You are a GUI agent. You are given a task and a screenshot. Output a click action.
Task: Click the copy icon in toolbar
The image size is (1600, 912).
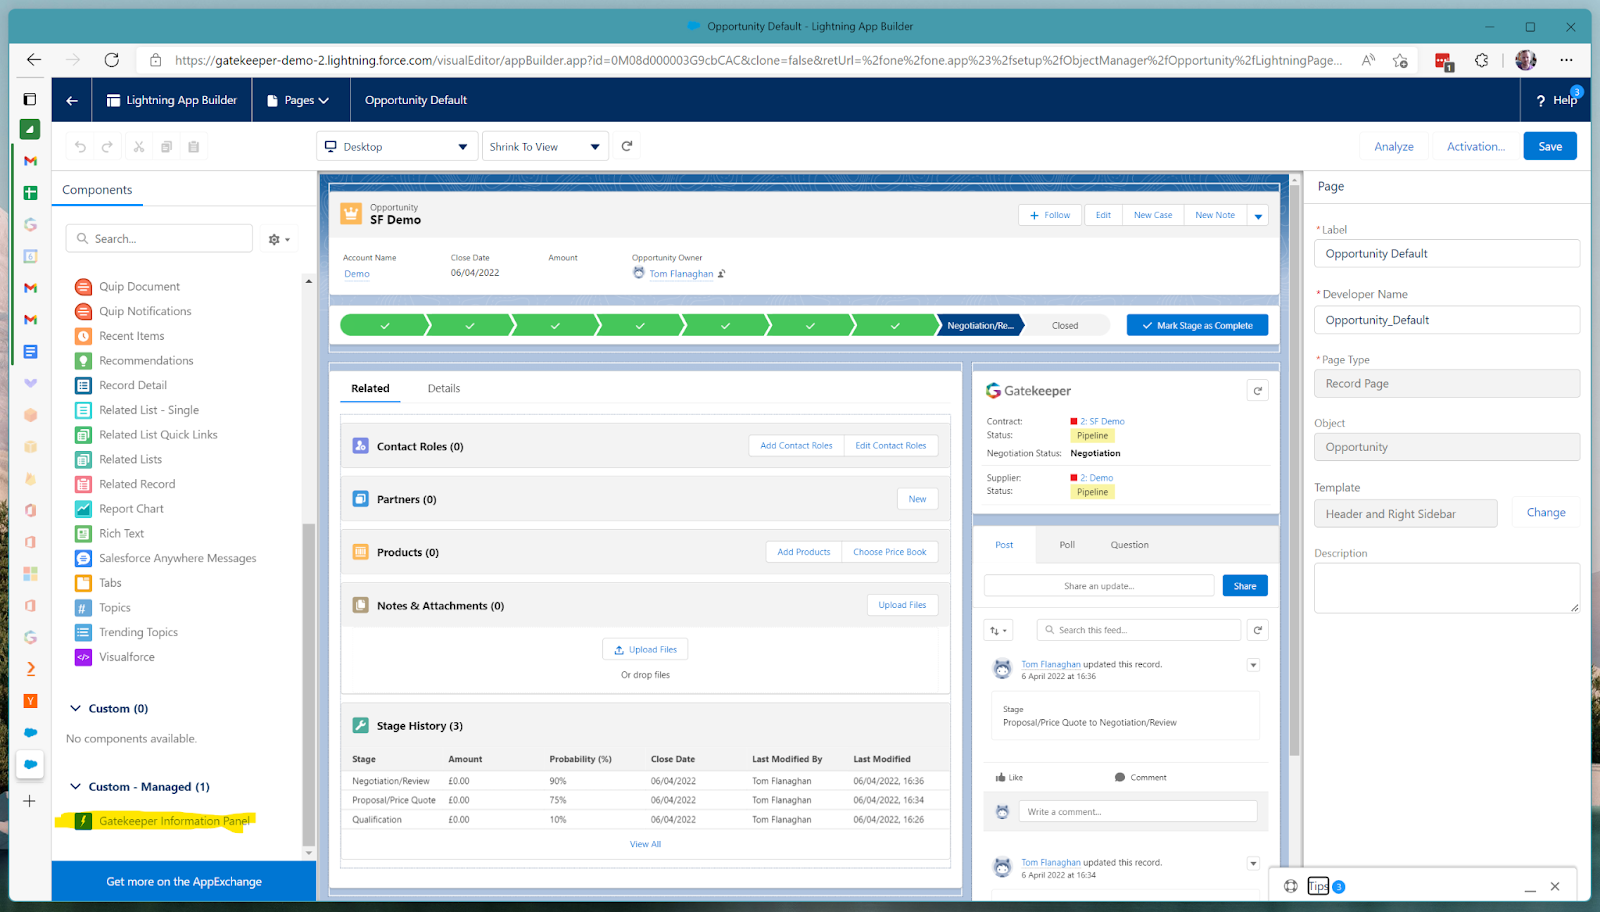point(166,147)
